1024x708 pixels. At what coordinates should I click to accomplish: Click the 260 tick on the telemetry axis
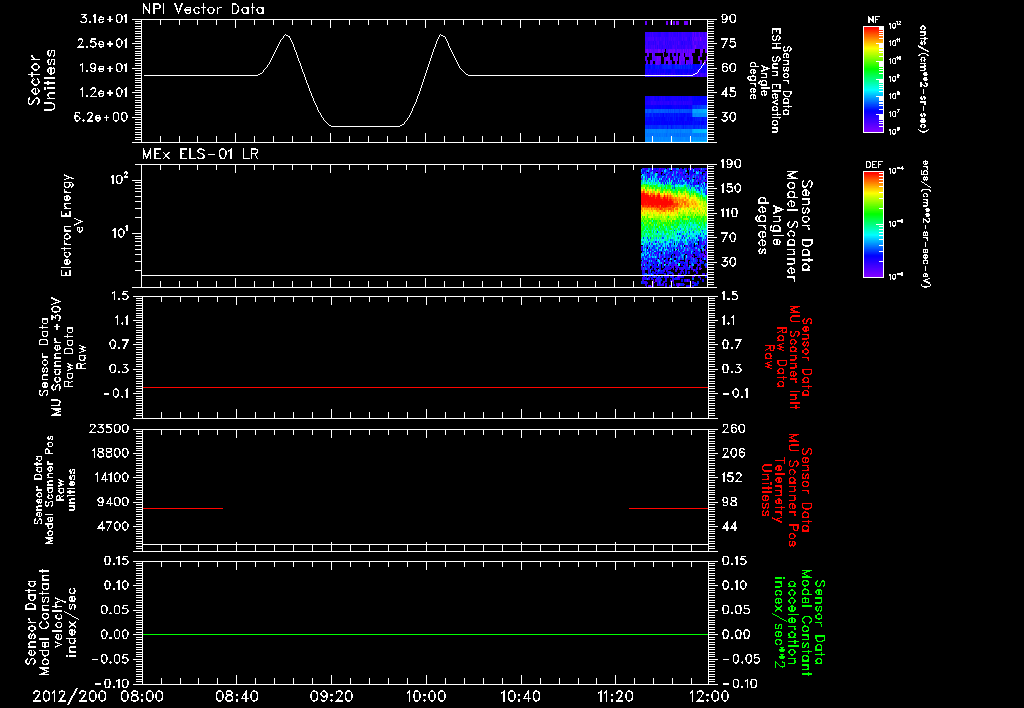[733, 428]
